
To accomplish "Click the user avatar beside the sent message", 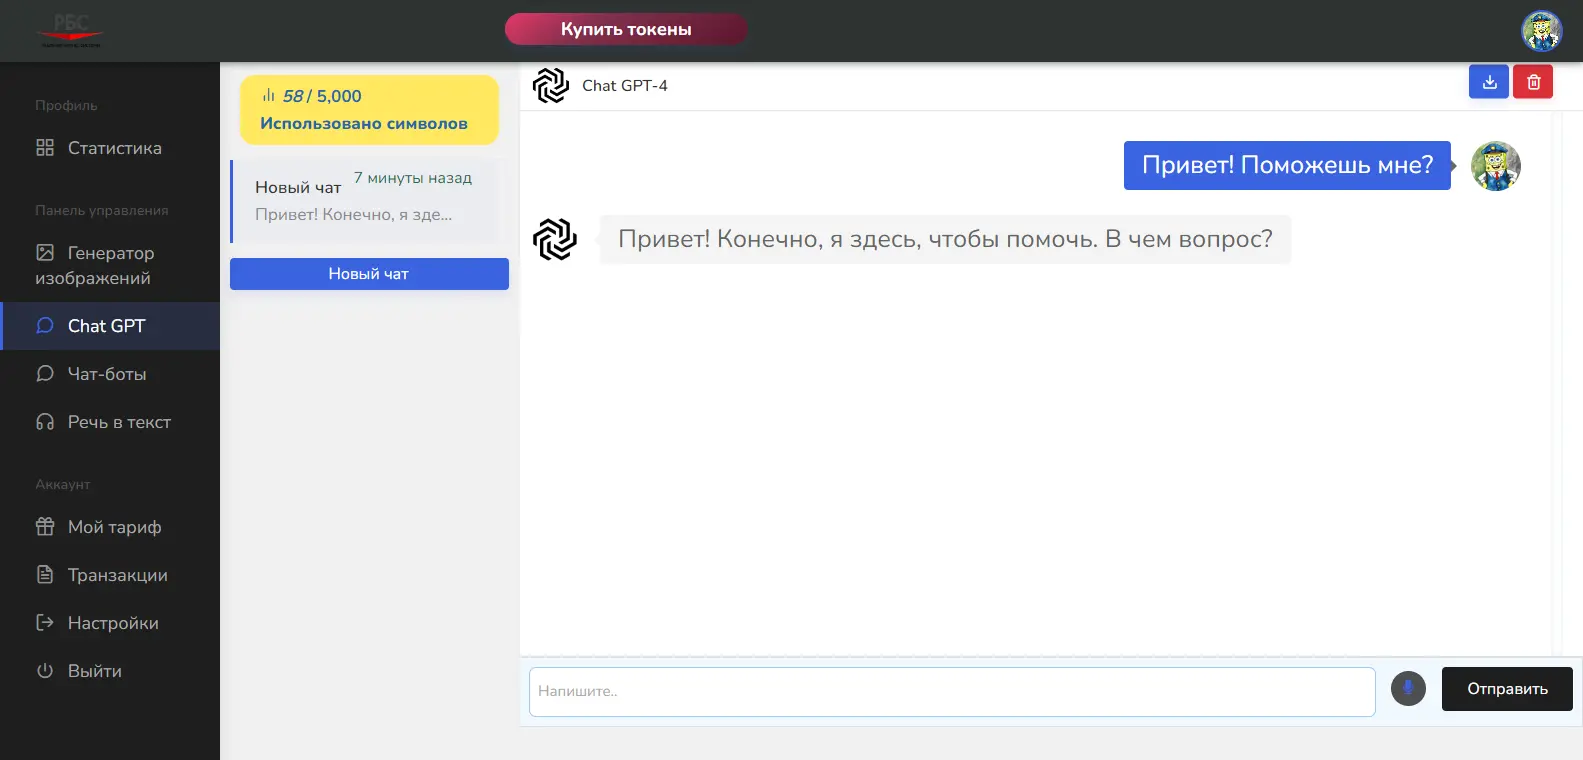I will 1496,166.
